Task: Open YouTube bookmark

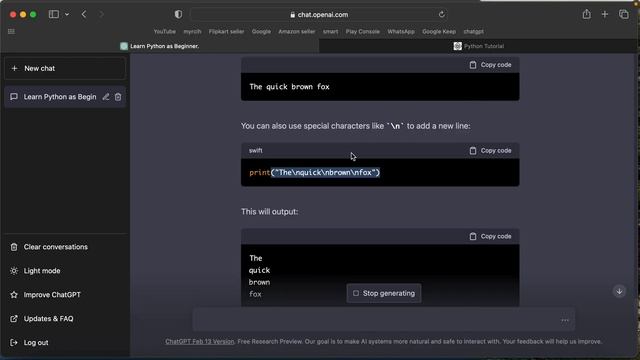Action: tap(164, 31)
